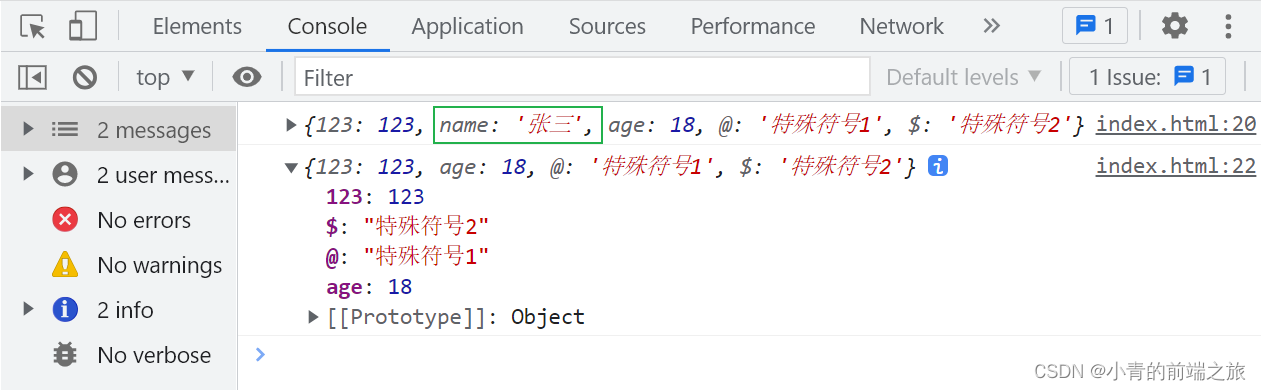Toggle the live expression eye icon

pos(246,77)
